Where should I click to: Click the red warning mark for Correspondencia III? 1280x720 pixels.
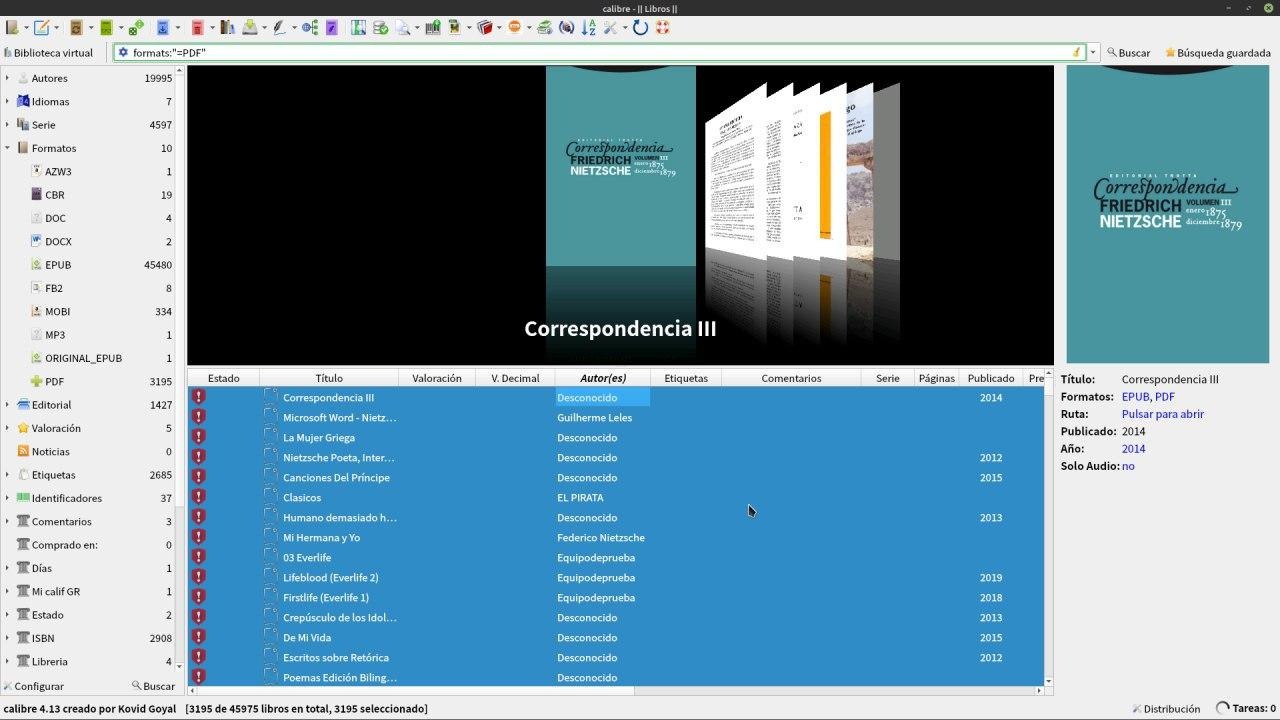coord(198,397)
